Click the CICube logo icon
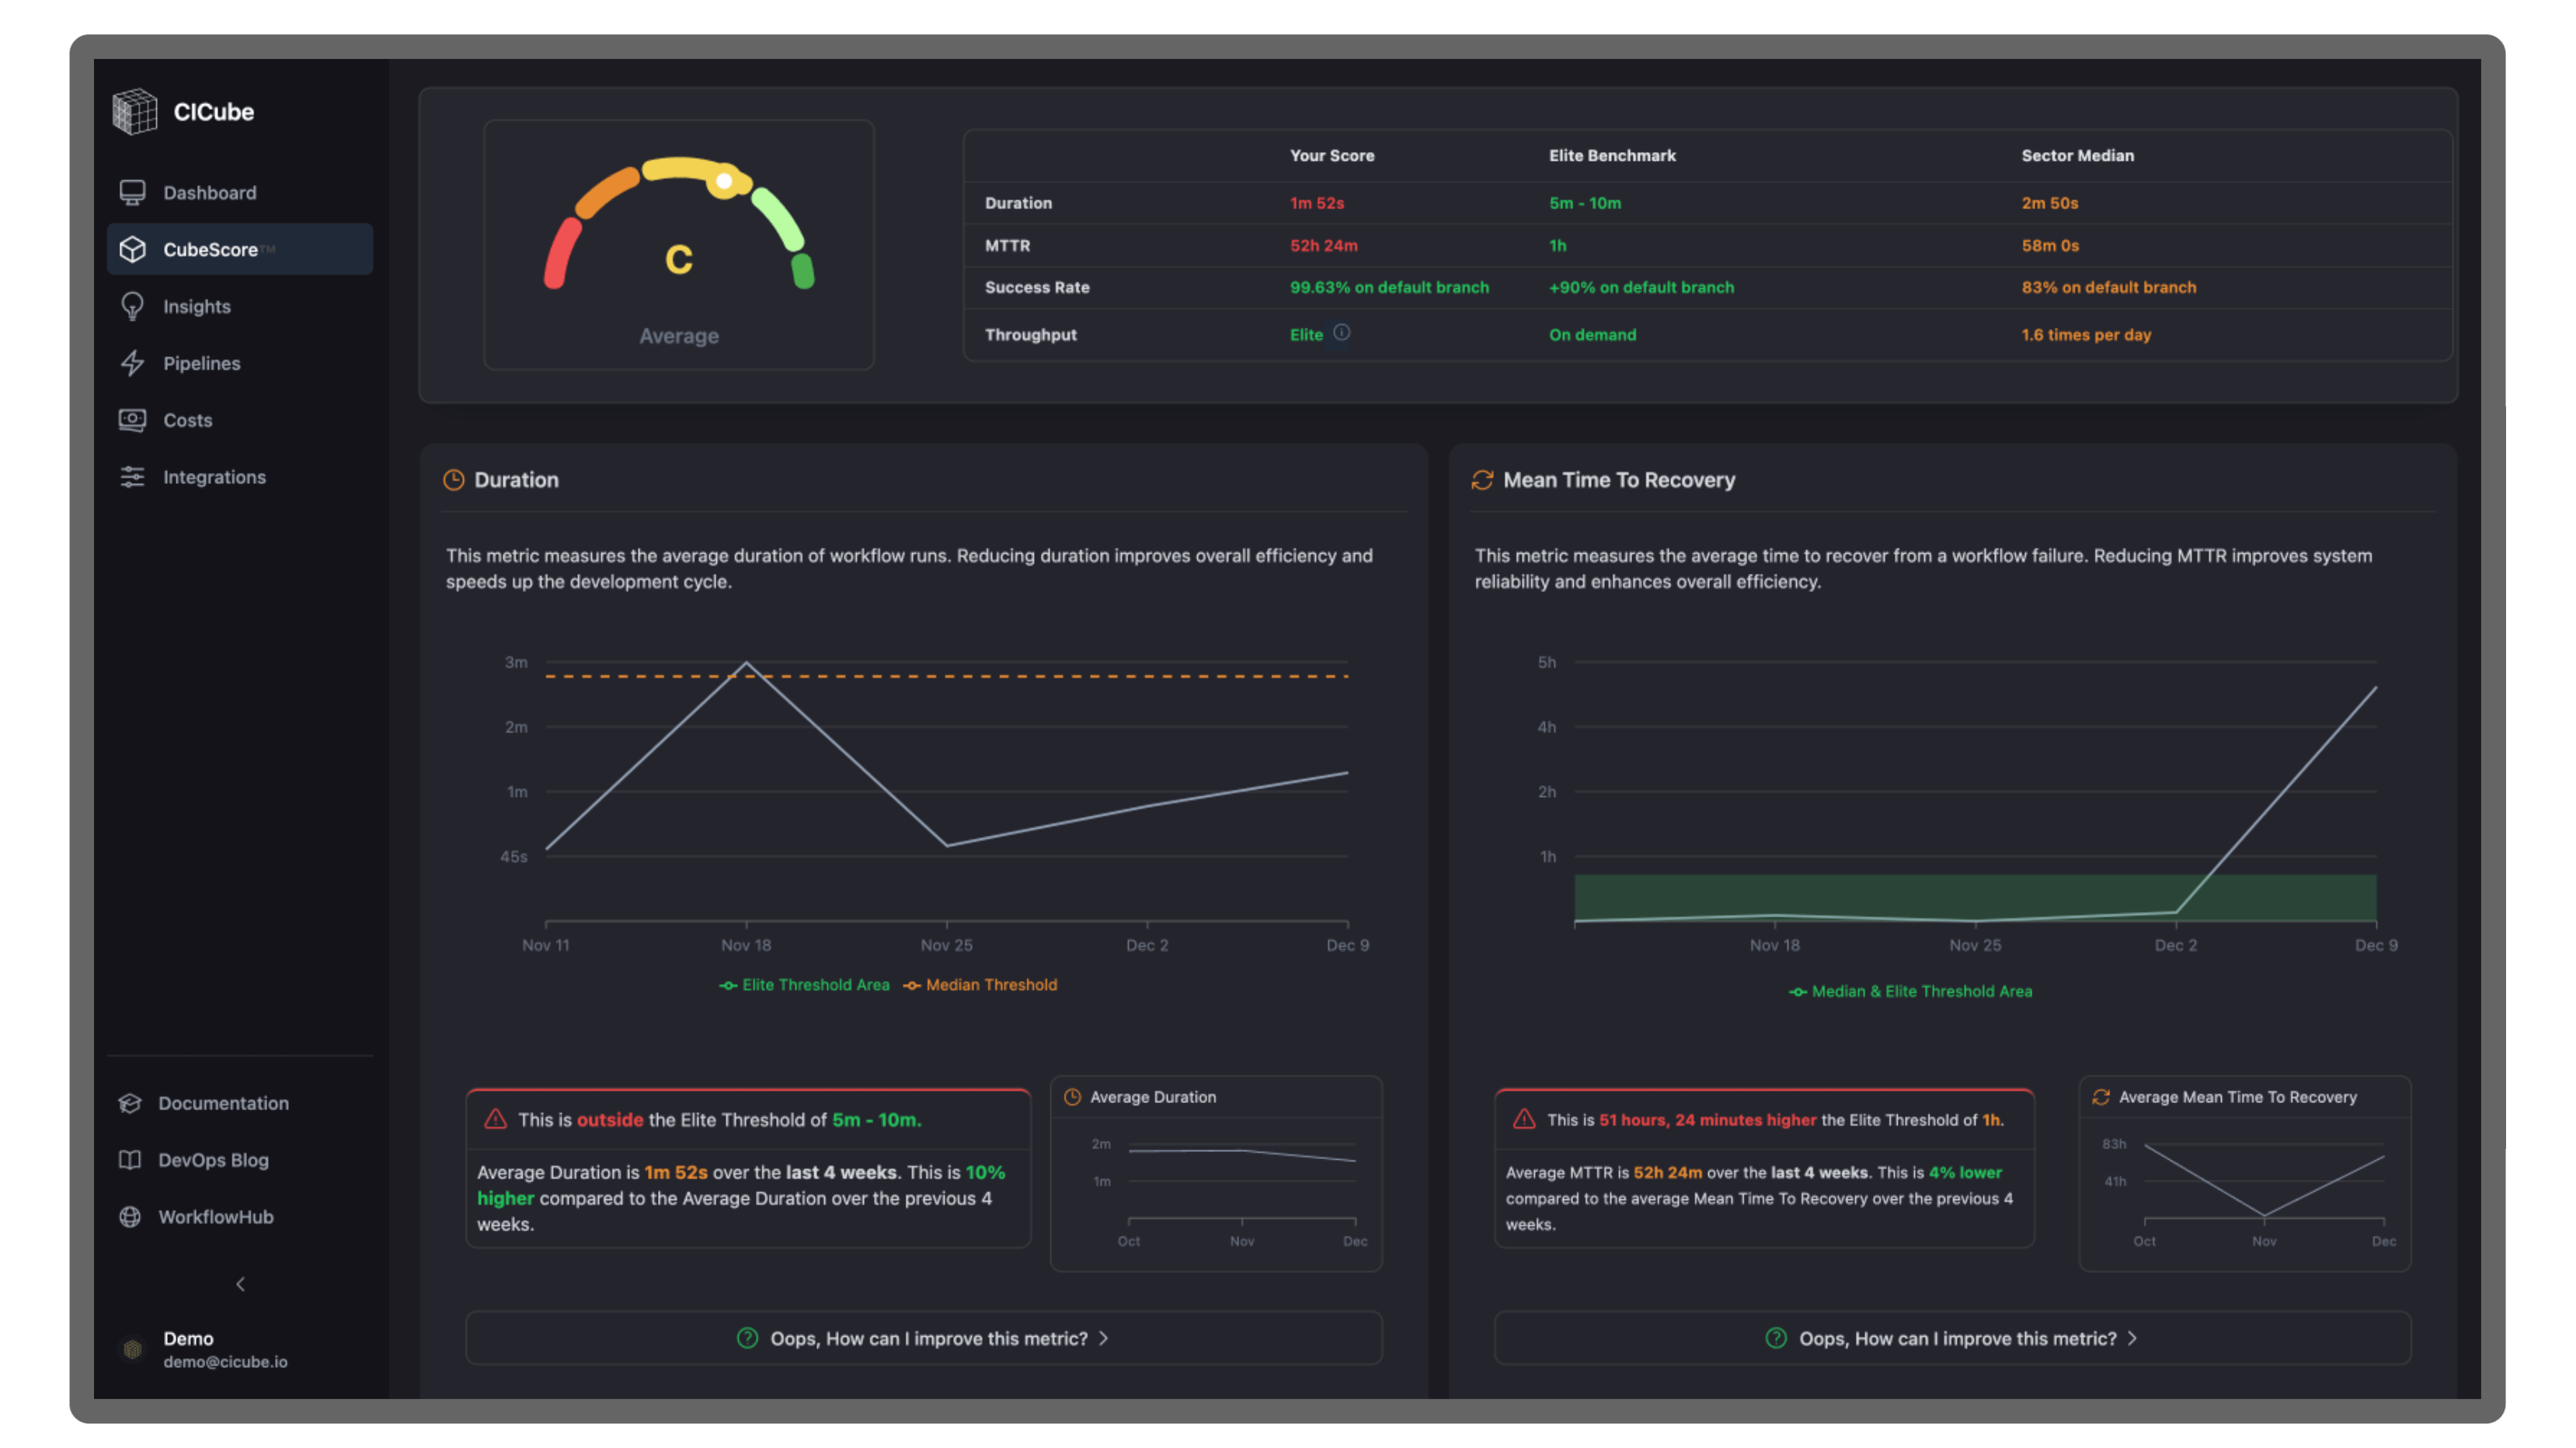 pos(134,111)
